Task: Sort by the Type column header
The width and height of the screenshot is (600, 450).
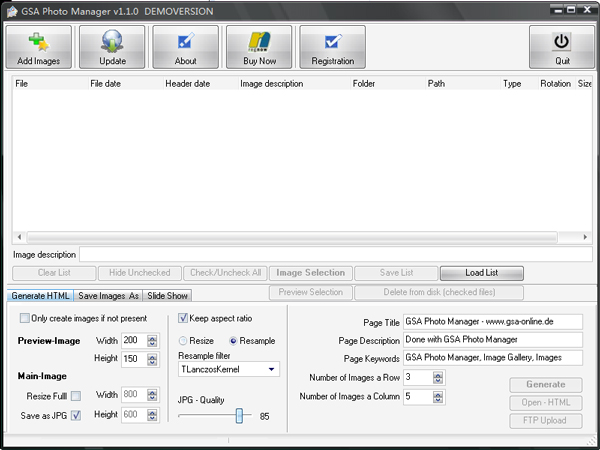Action: 519,83
